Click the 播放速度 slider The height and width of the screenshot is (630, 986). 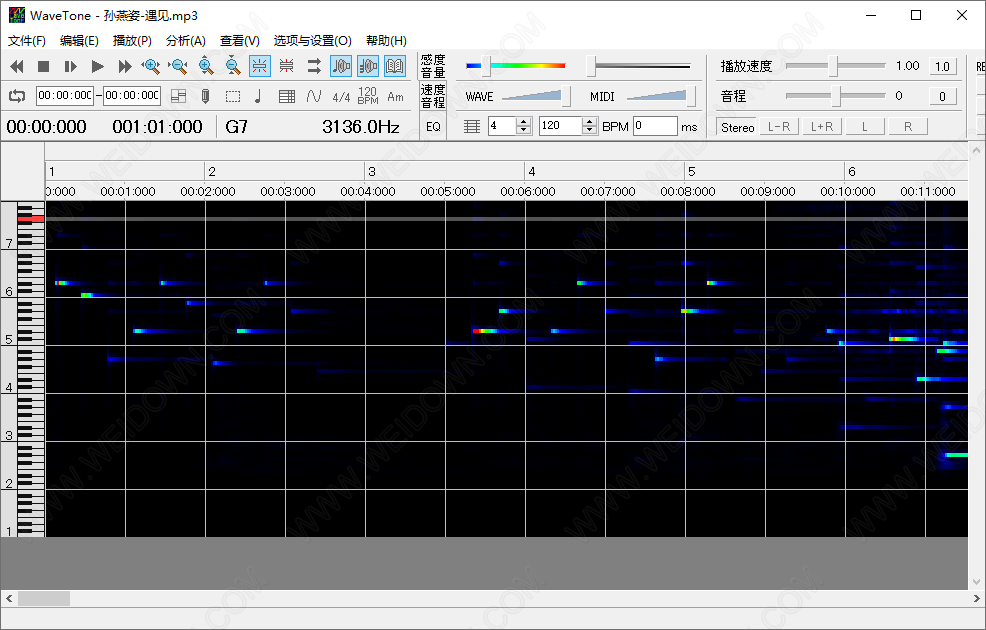click(835, 65)
